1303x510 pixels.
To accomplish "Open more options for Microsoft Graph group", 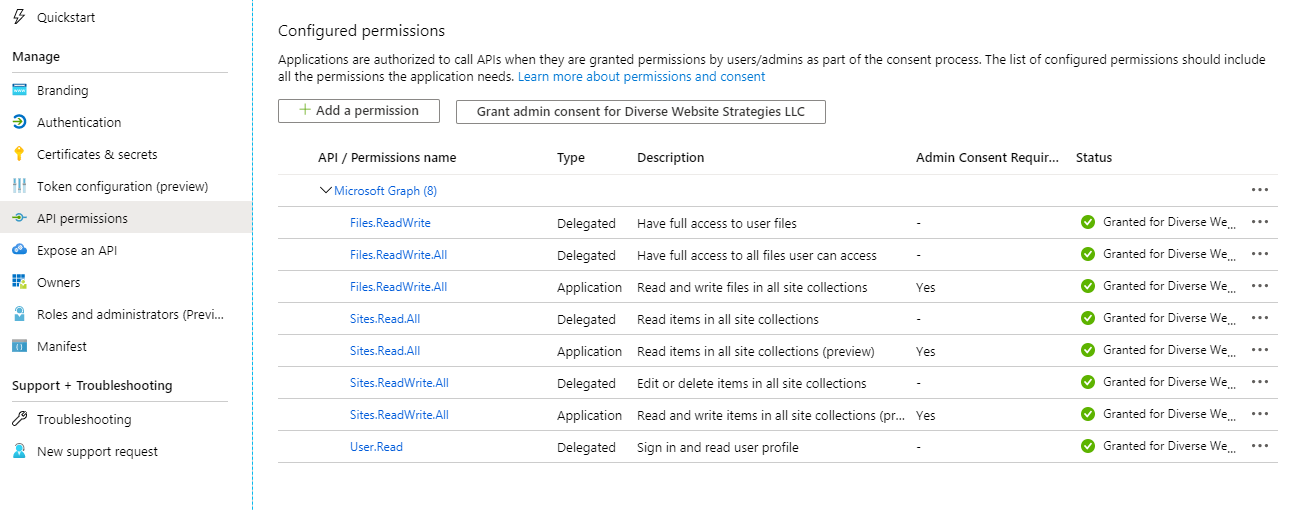I will coord(1259,190).
